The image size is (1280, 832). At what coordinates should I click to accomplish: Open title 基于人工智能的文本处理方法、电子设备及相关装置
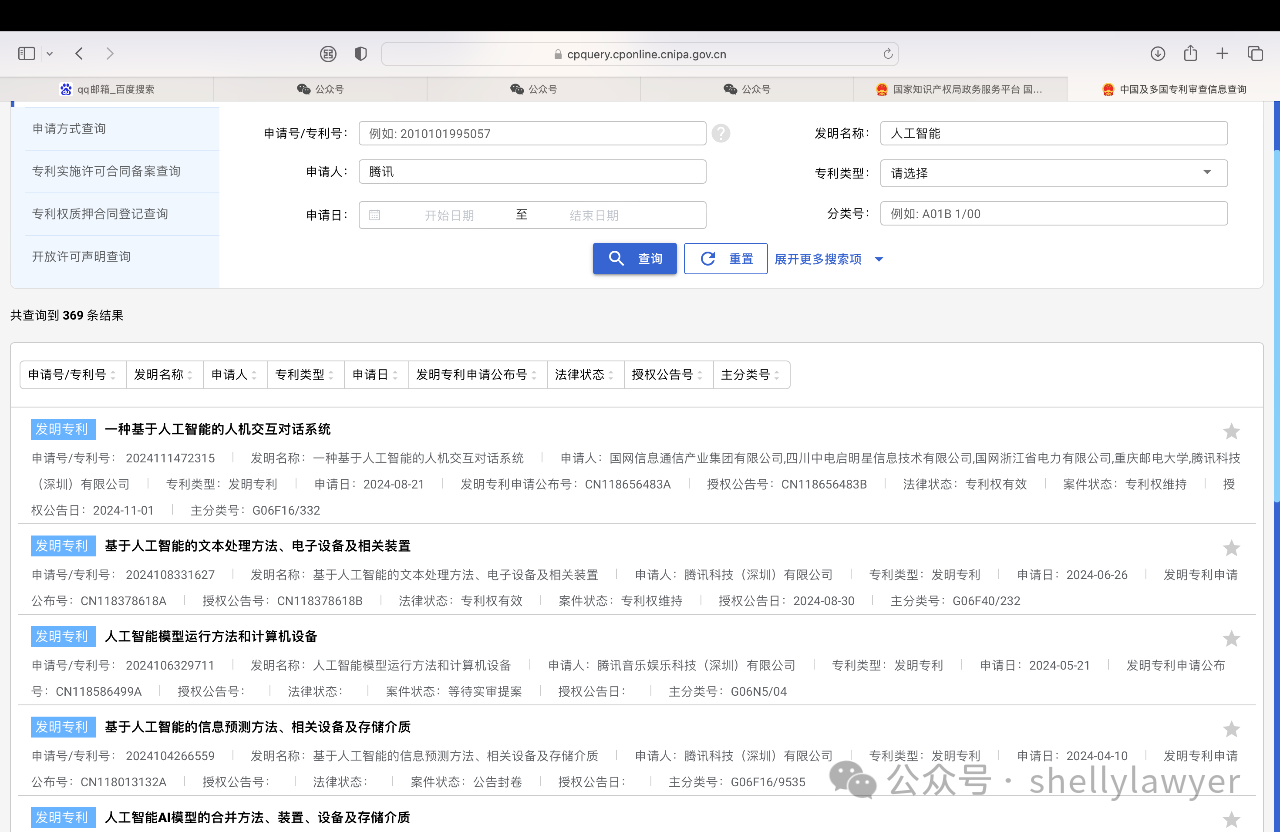click(257, 546)
